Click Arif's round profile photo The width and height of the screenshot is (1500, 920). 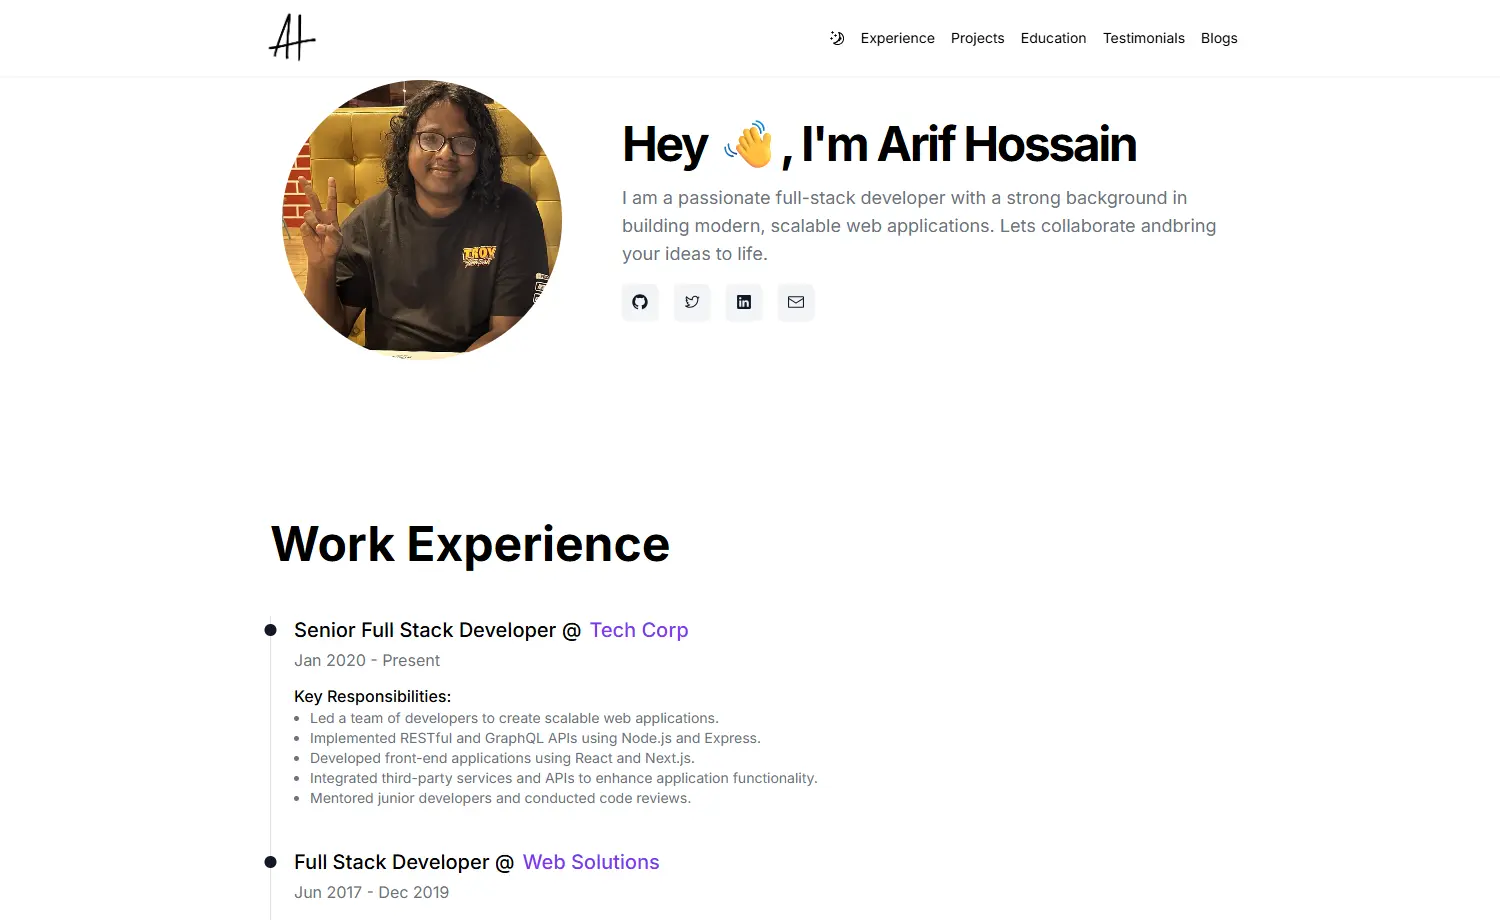[422, 219]
